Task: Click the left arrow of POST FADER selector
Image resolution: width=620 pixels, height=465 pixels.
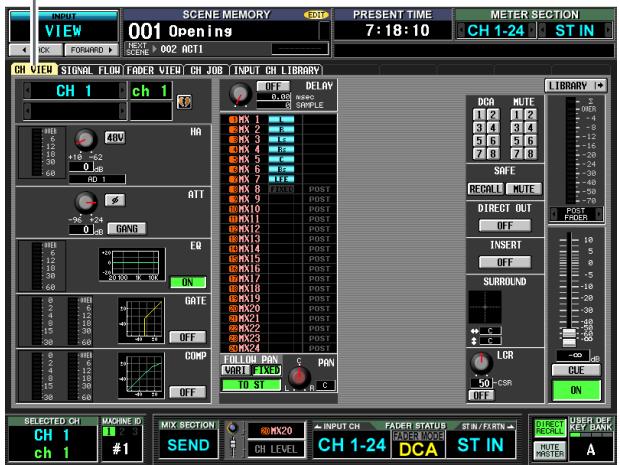Action: click(554, 214)
